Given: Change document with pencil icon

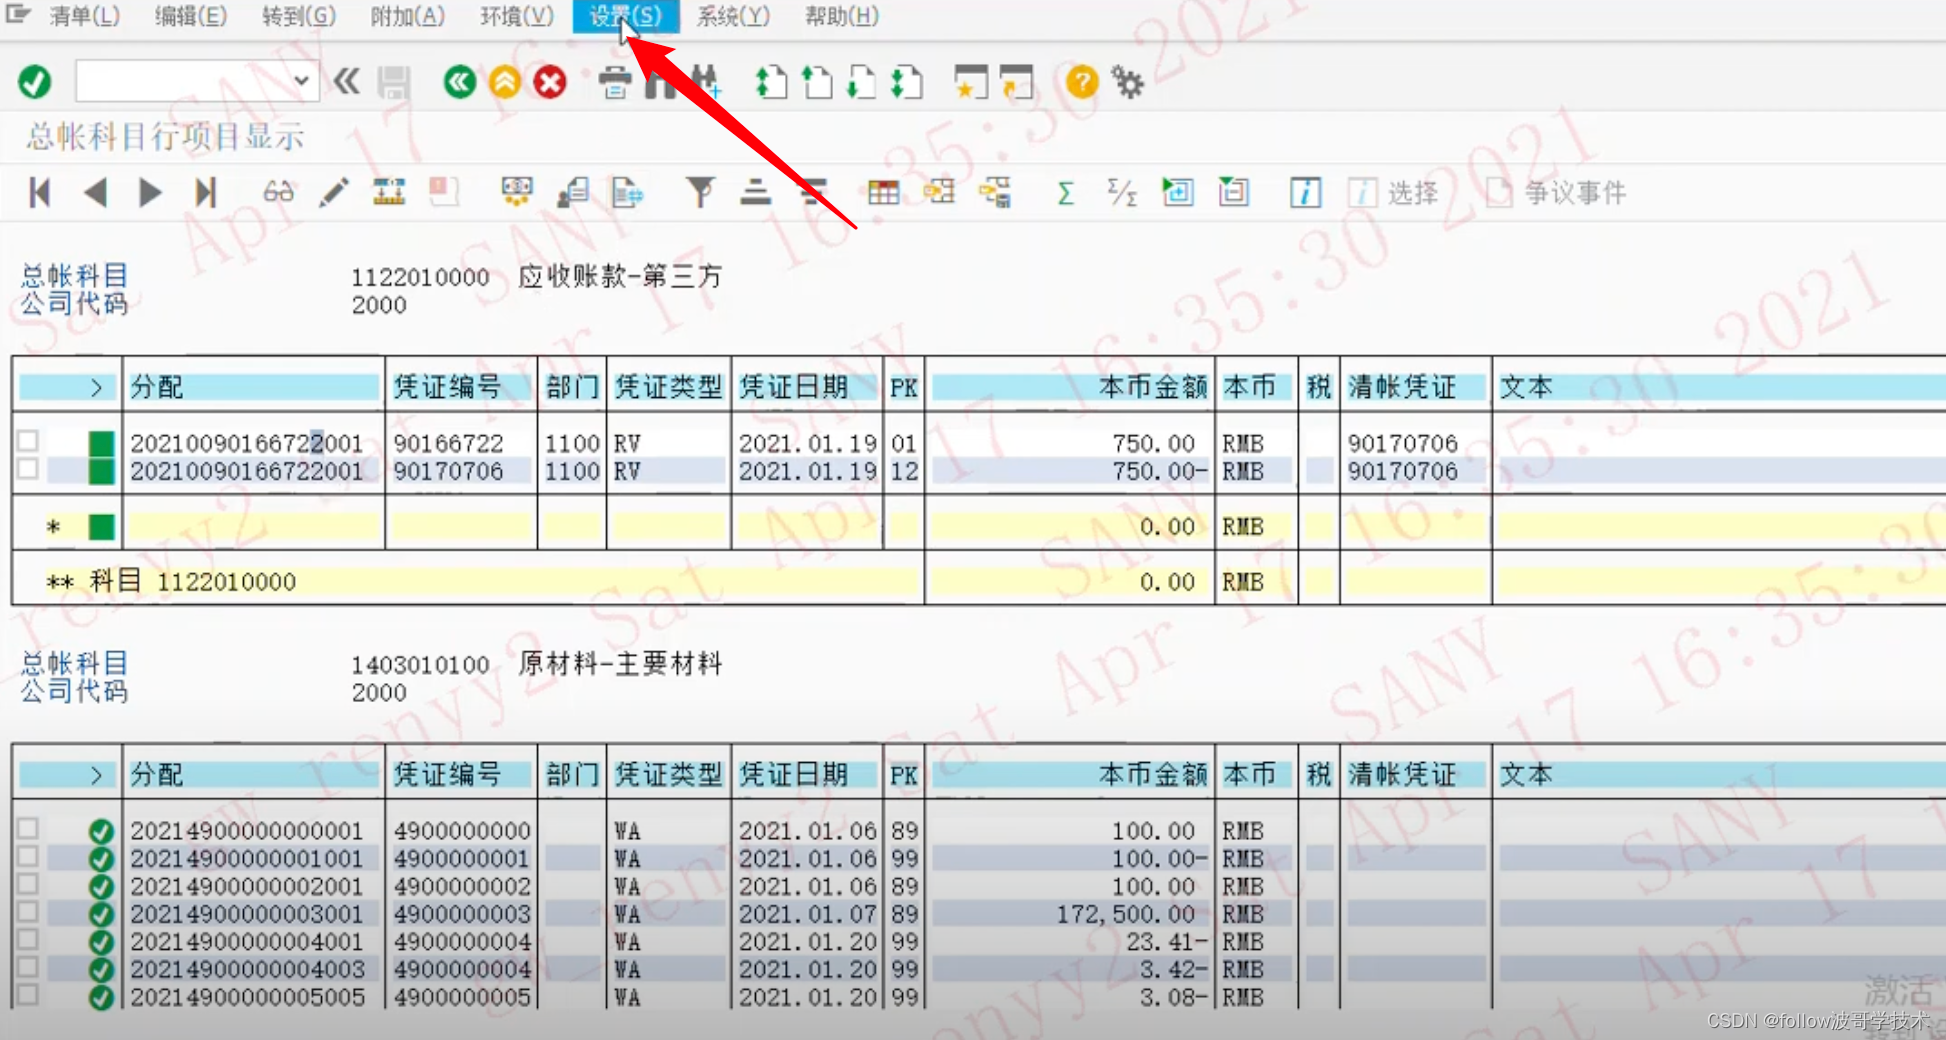Looking at the screenshot, I should 334,192.
